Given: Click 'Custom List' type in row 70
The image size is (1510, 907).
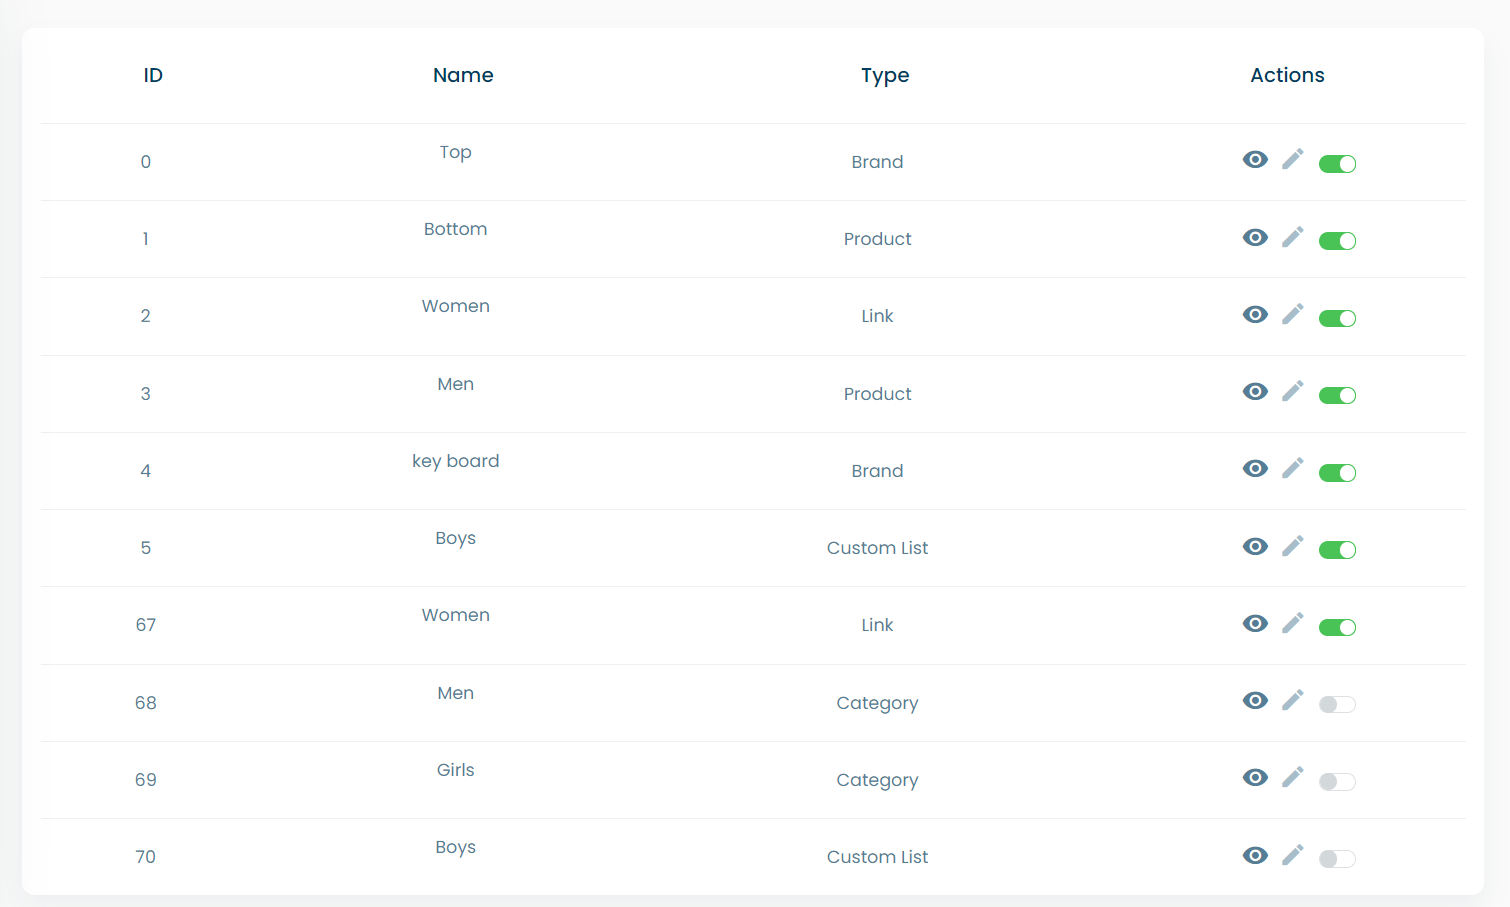Looking at the screenshot, I should point(877,857).
